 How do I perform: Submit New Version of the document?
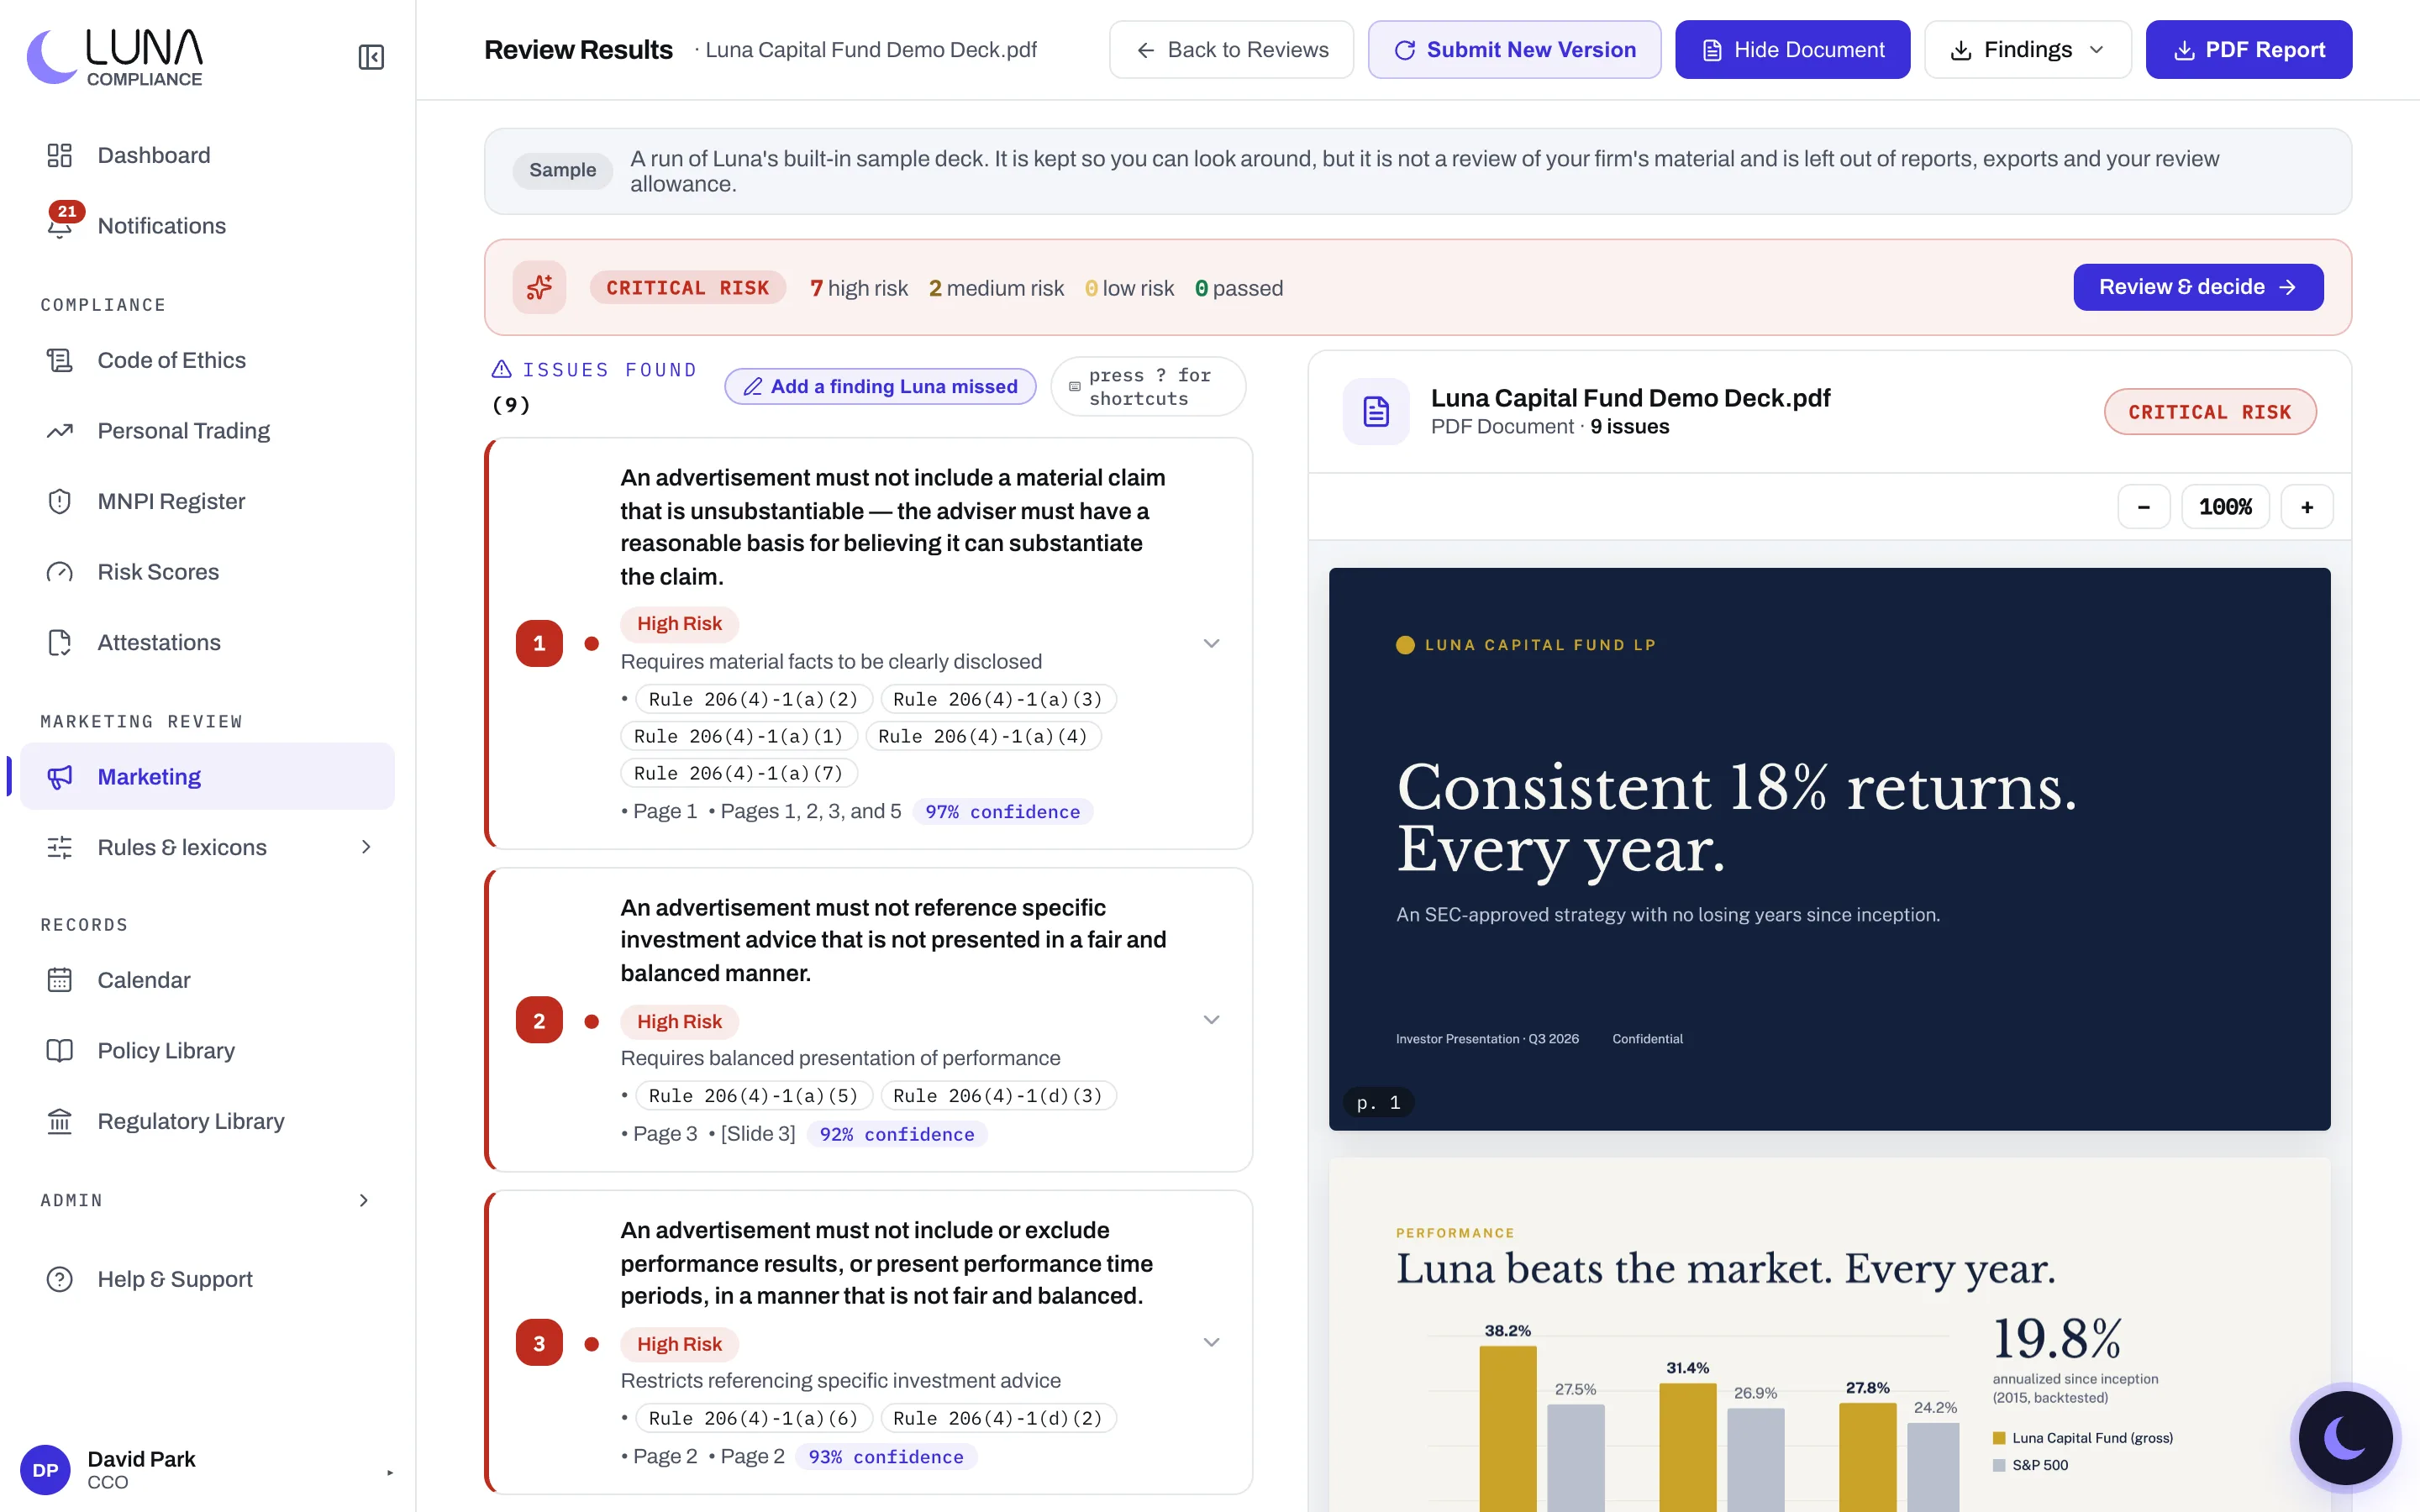(1514, 50)
